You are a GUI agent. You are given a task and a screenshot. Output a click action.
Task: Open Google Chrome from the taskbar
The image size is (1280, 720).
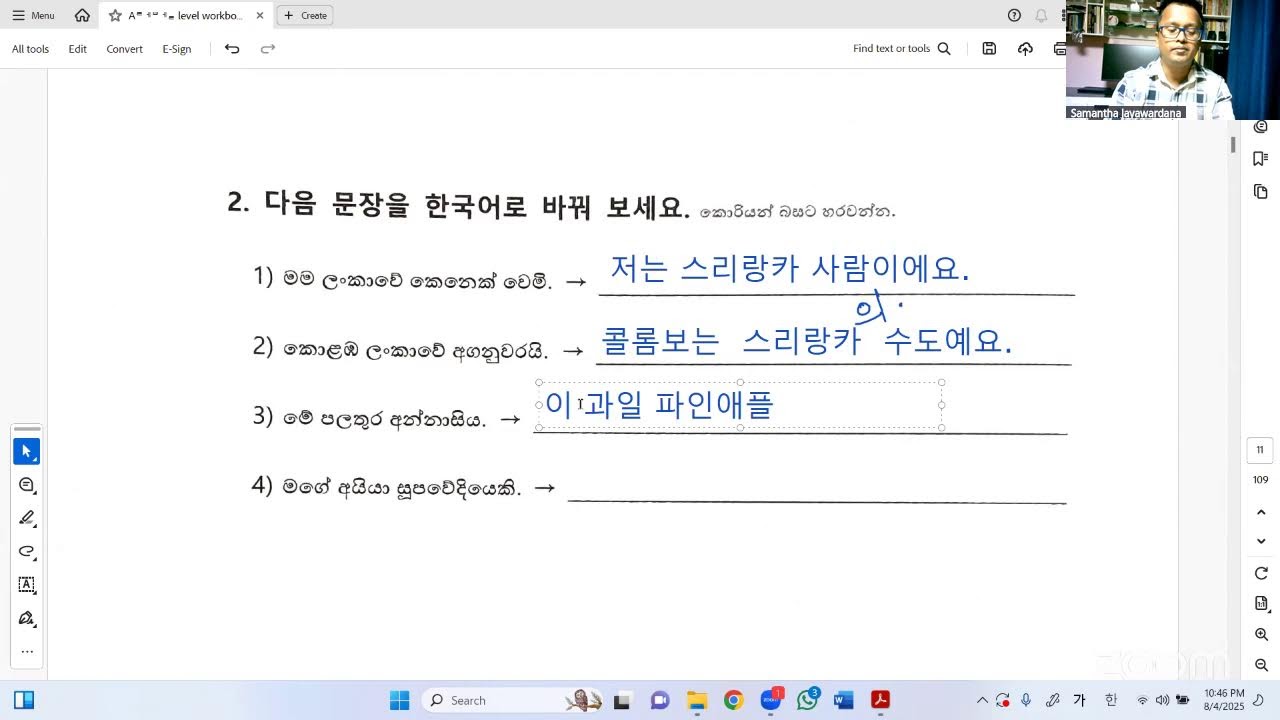click(x=733, y=700)
